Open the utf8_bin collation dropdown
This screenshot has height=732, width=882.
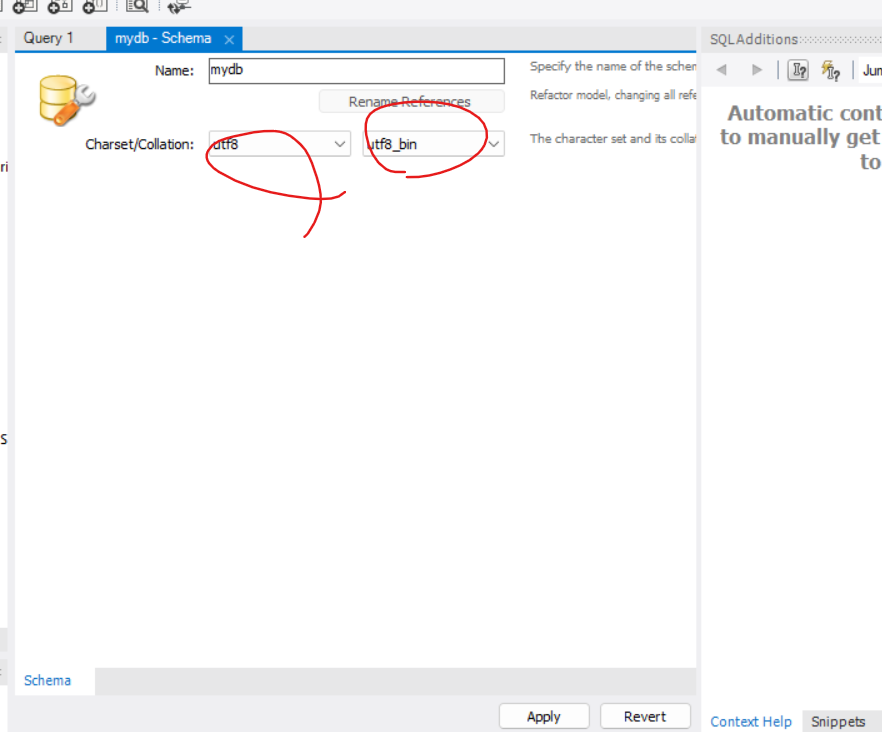433,144
